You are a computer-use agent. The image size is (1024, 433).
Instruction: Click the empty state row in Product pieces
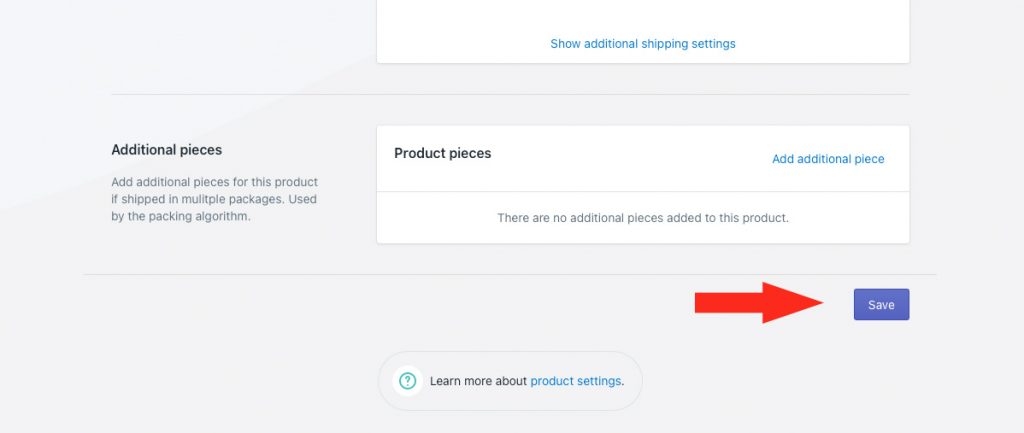[643, 217]
